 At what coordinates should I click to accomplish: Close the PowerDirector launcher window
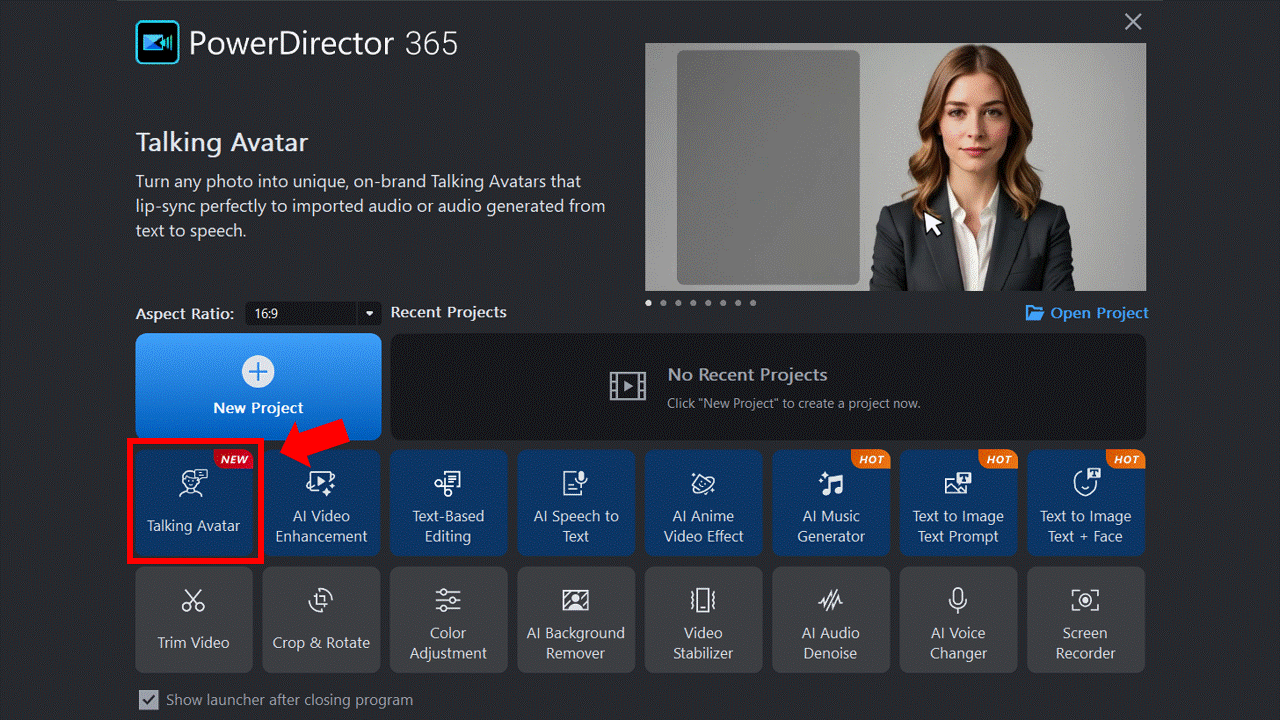point(1133,22)
